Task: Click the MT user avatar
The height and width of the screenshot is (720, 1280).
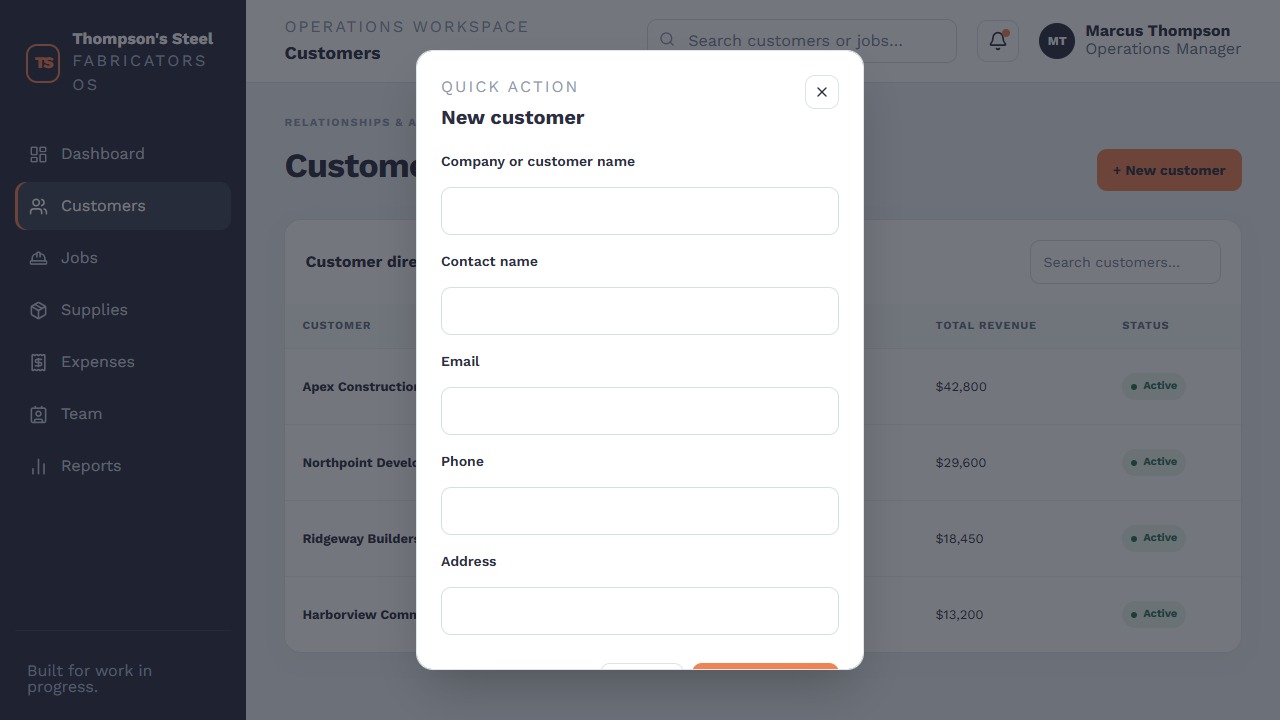Action: pos(1057,41)
